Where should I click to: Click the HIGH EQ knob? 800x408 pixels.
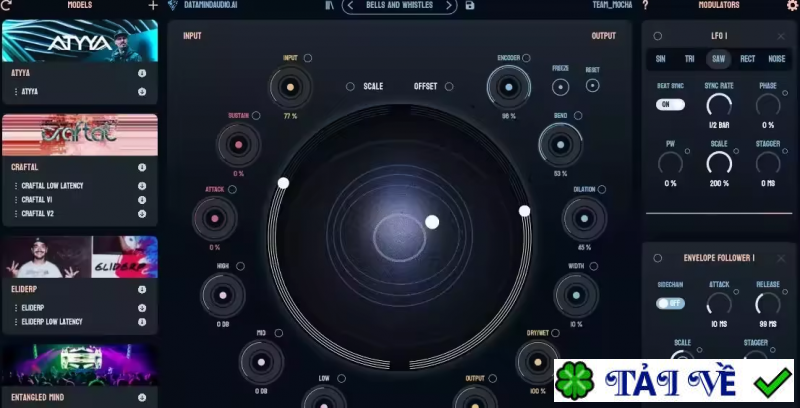pyautogui.click(x=223, y=295)
